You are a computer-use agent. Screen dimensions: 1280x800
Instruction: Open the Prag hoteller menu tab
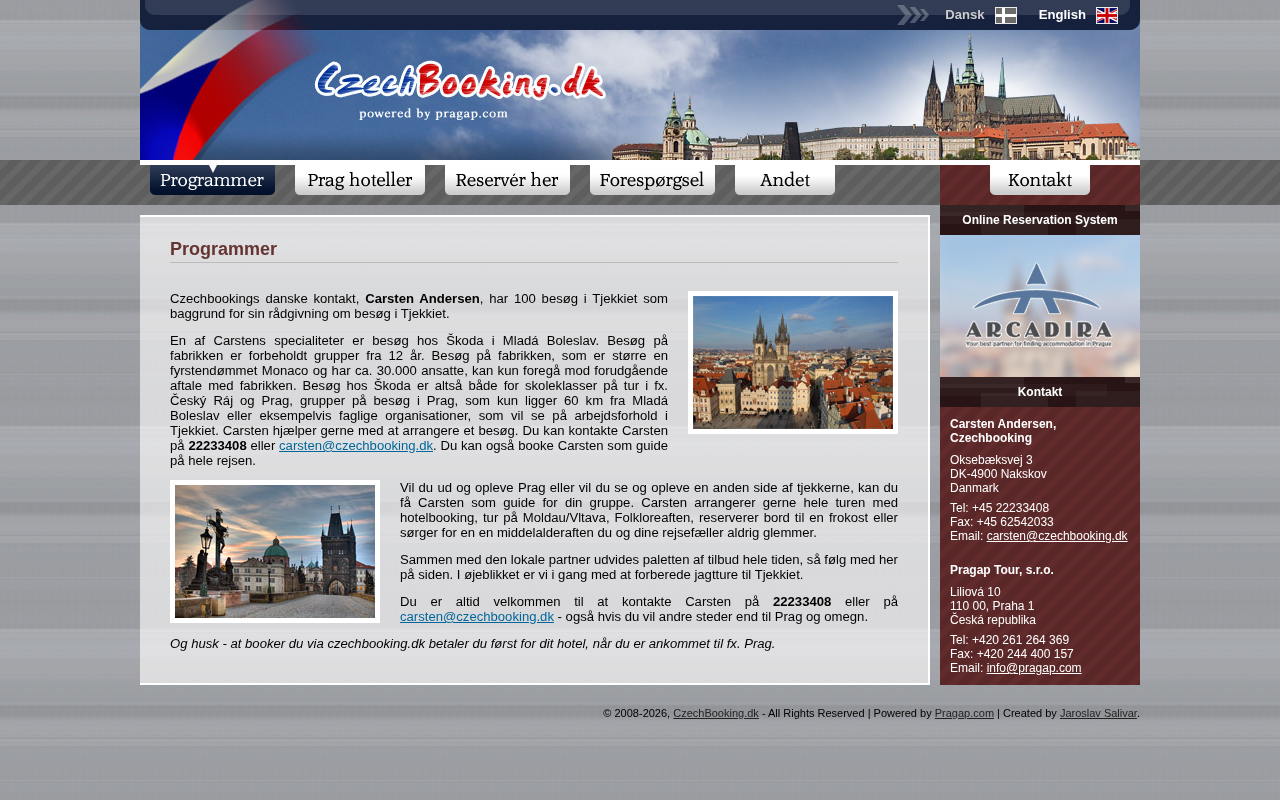click(360, 180)
